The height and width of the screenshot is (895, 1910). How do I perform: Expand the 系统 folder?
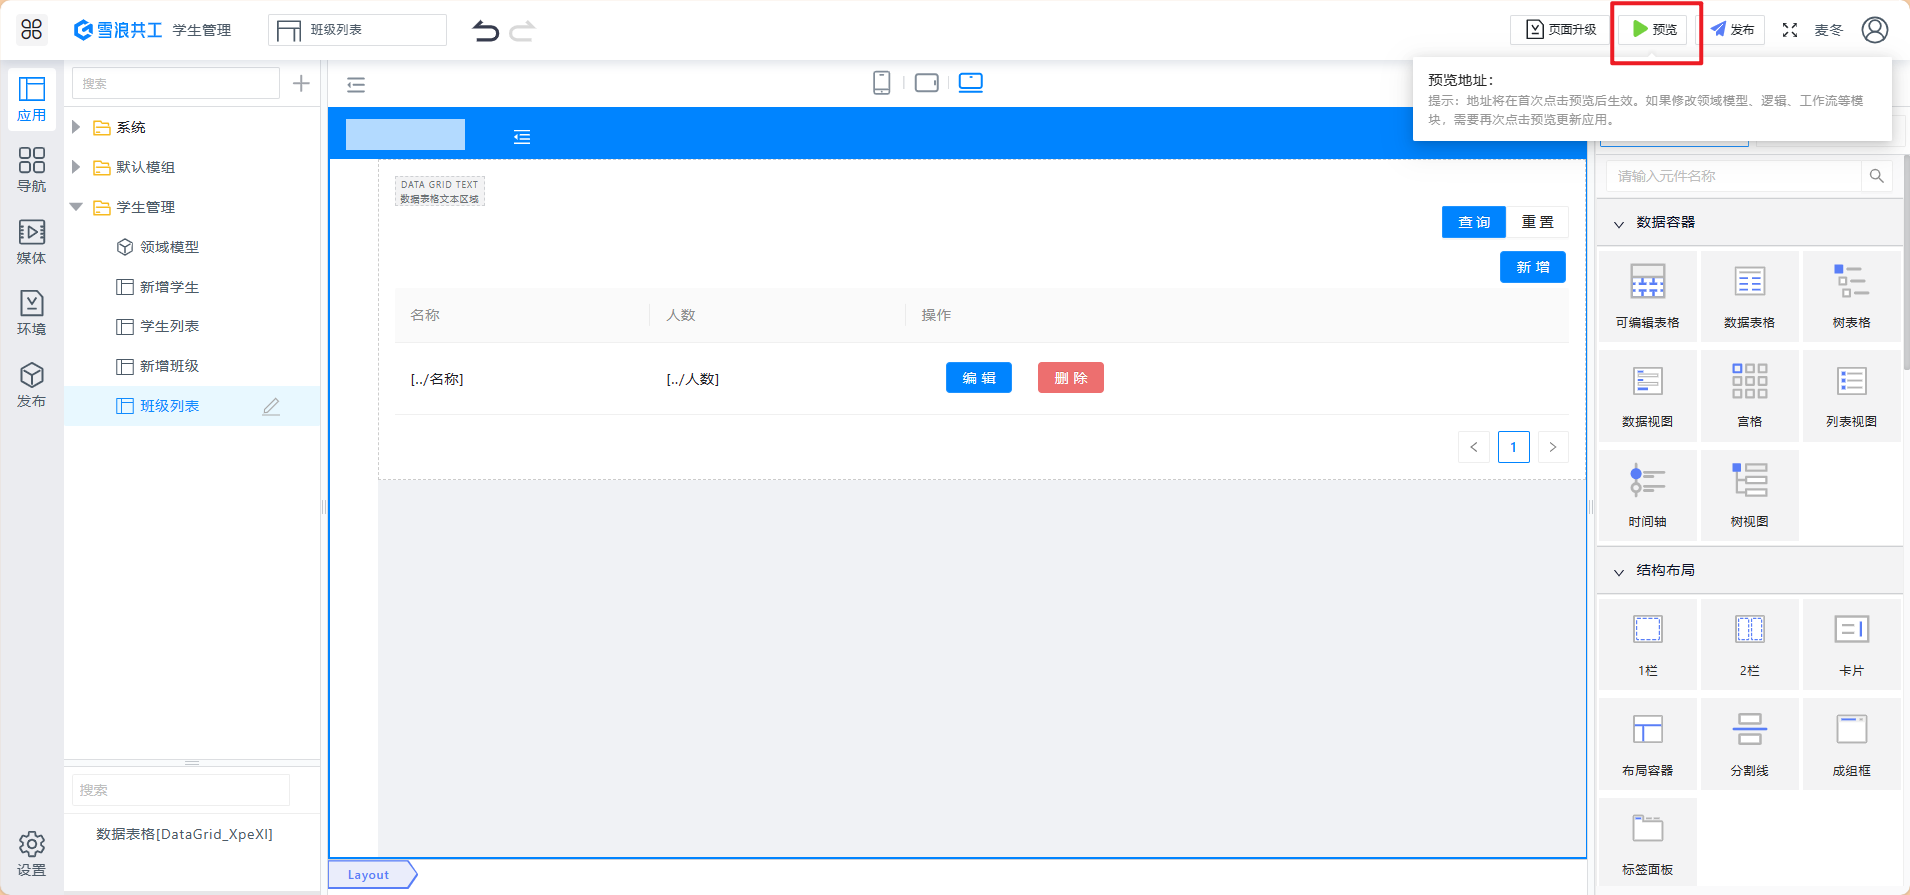(x=76, y=127)
